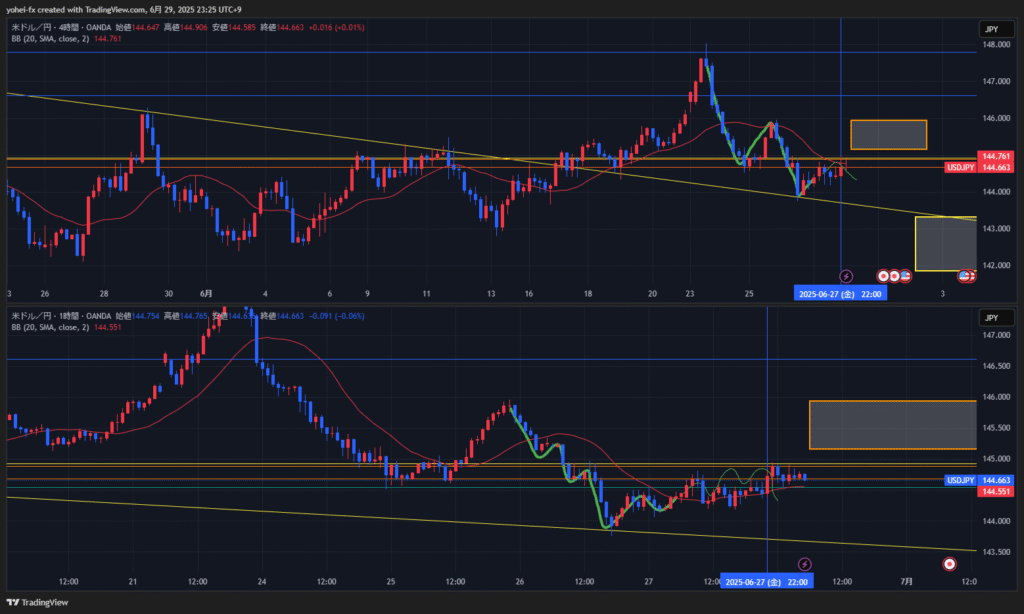The image size is (1024, 614).
Task: Click the lightning icon on the 1-hour chart
Action: point(805,564)
